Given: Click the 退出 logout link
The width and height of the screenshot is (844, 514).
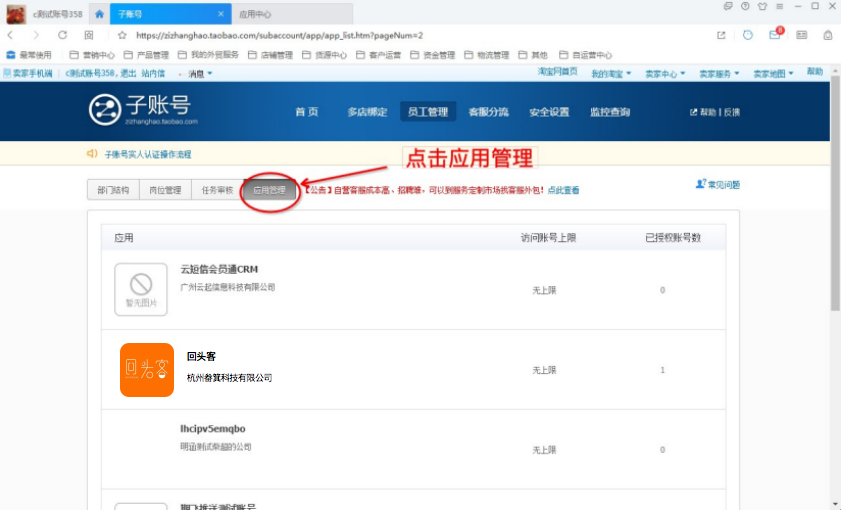Looking at the screenshot, I should click(x=128, y=73).
